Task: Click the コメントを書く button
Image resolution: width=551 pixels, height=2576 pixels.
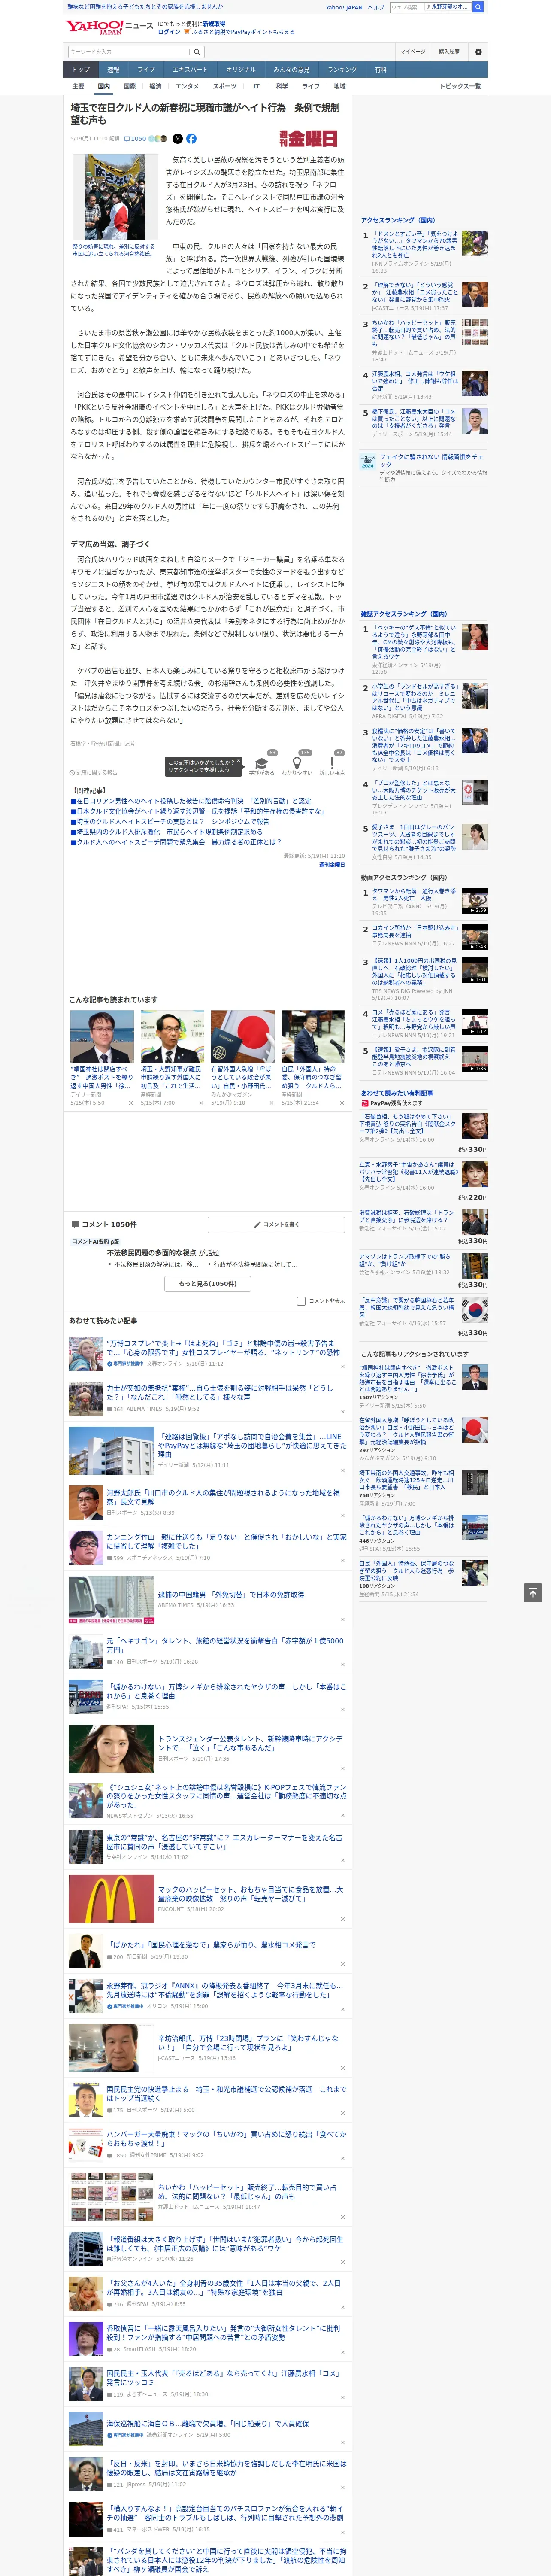Action: pos(276,1224)
